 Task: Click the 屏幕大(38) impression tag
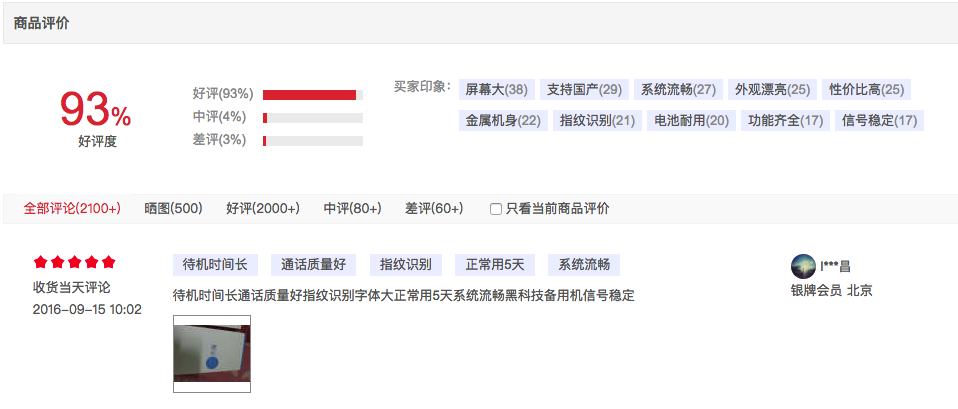point(496,90)
